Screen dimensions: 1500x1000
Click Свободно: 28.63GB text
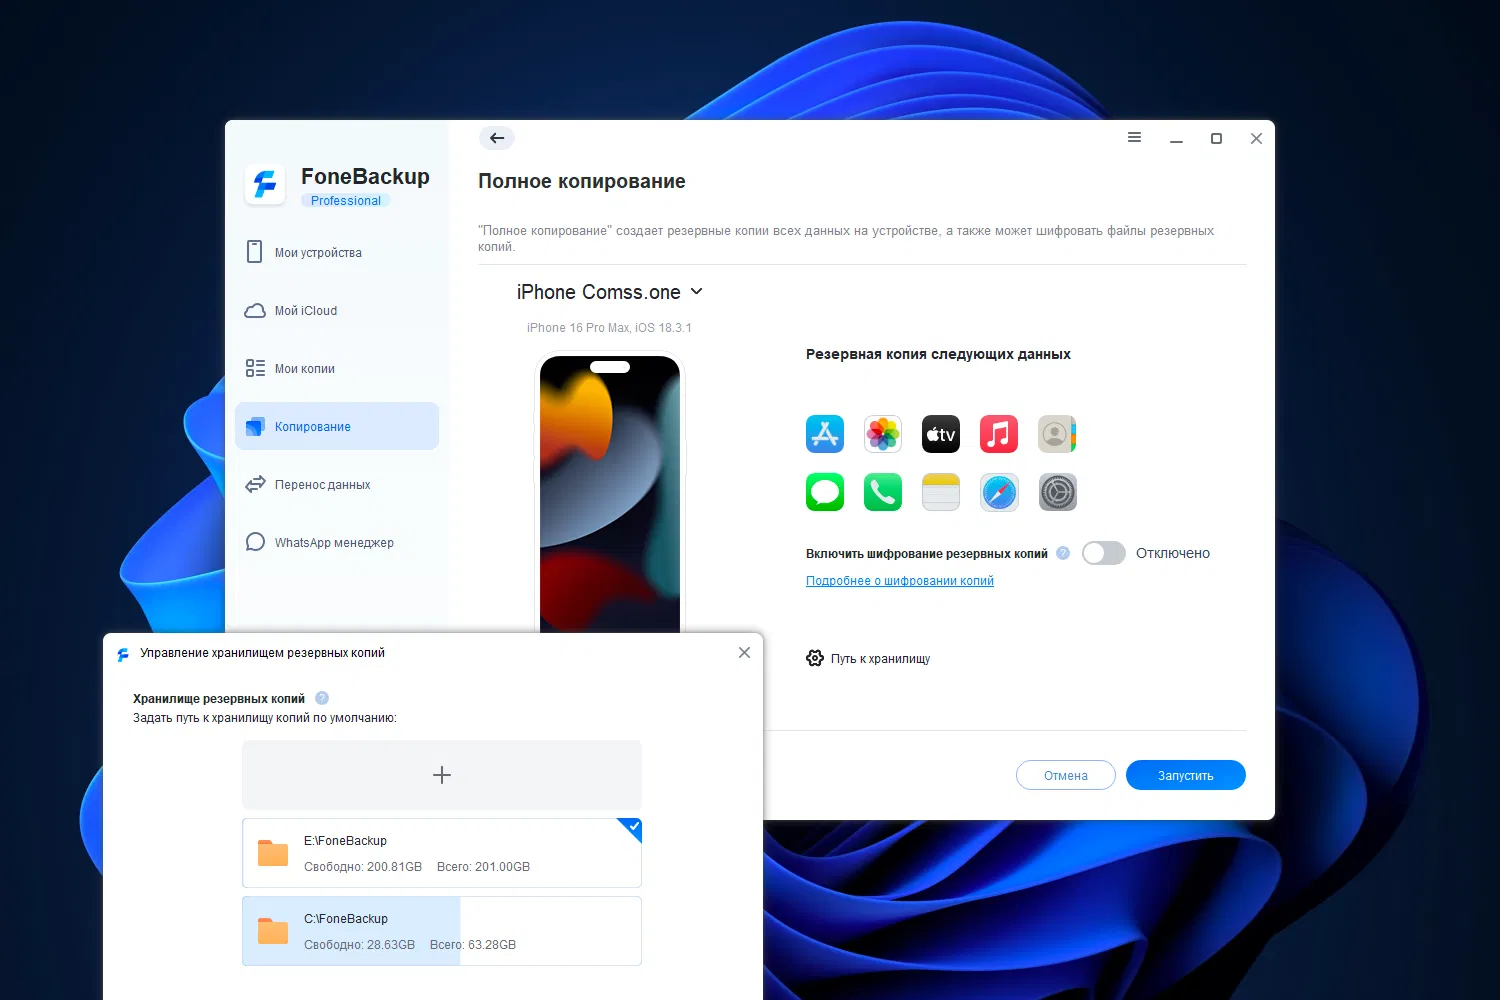pos(359,945)
